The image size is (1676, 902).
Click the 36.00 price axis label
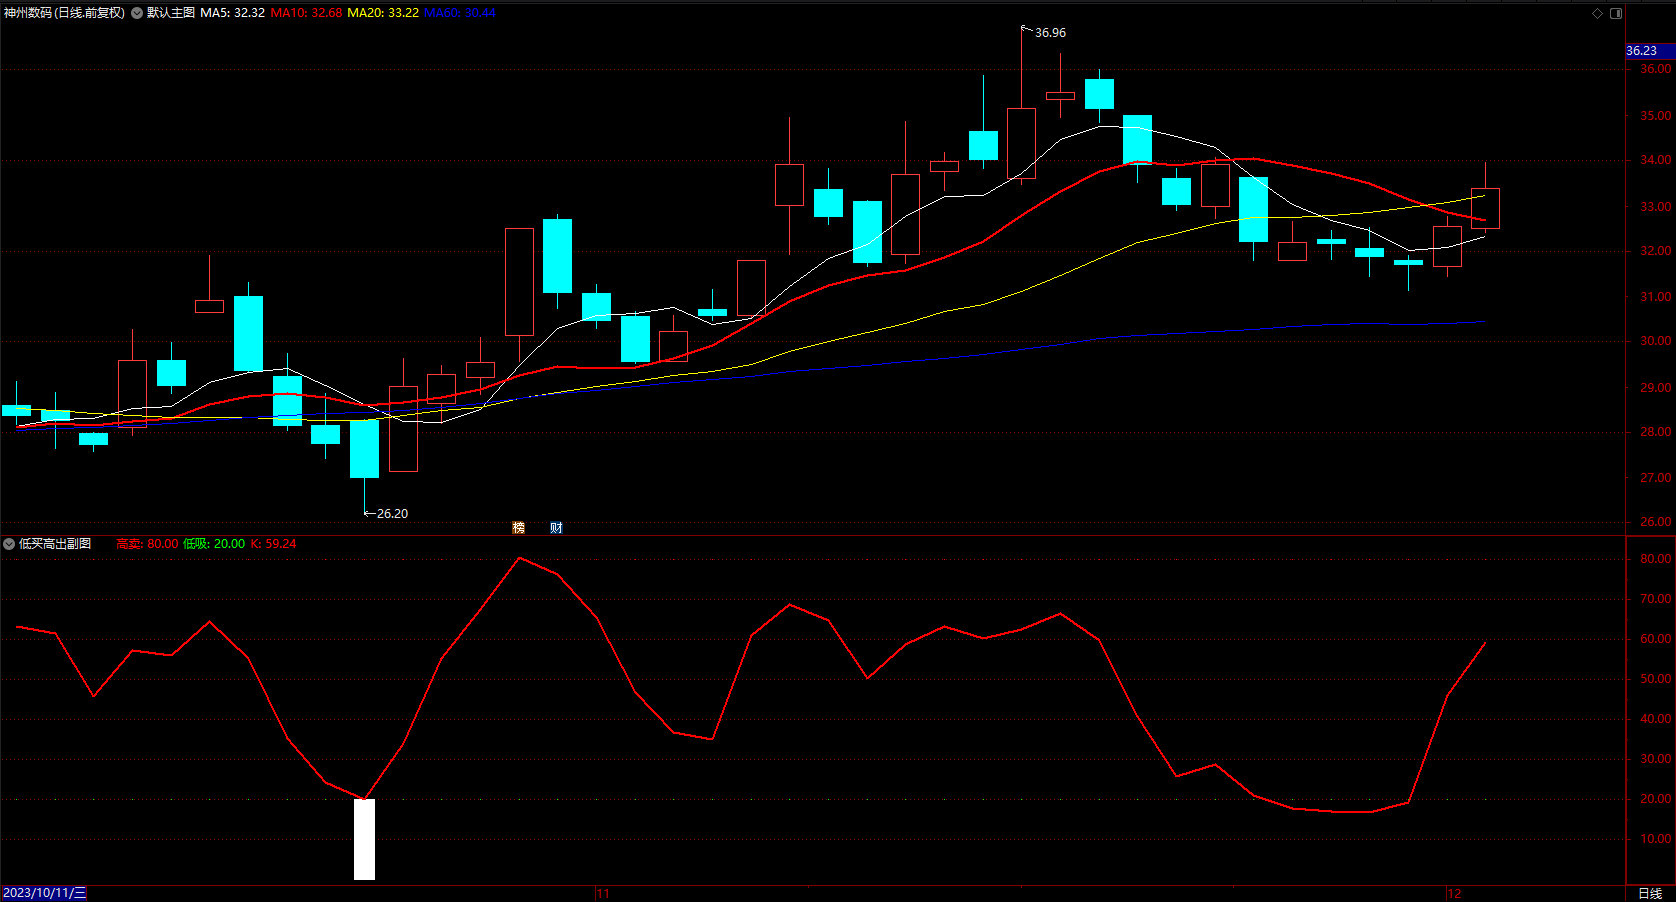click(x=1655, y=69)
